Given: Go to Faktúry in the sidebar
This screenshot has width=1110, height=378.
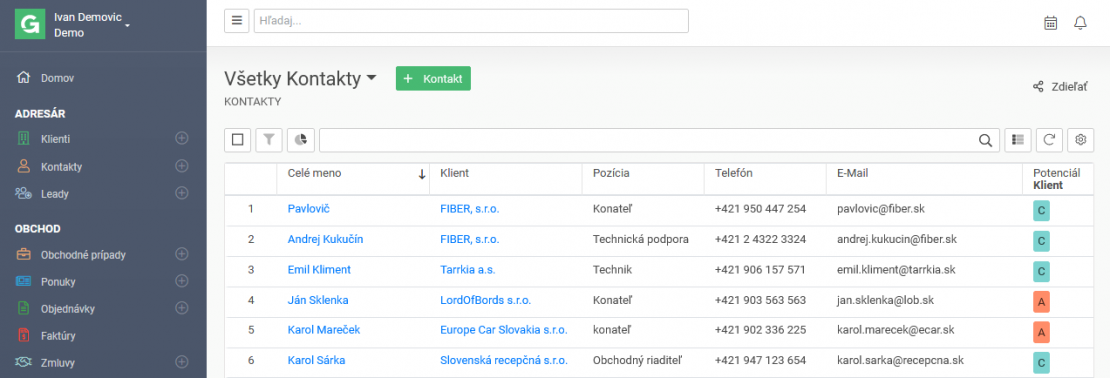Looking at the screenshot, I should pyautogui.click(x=58, y=336).
